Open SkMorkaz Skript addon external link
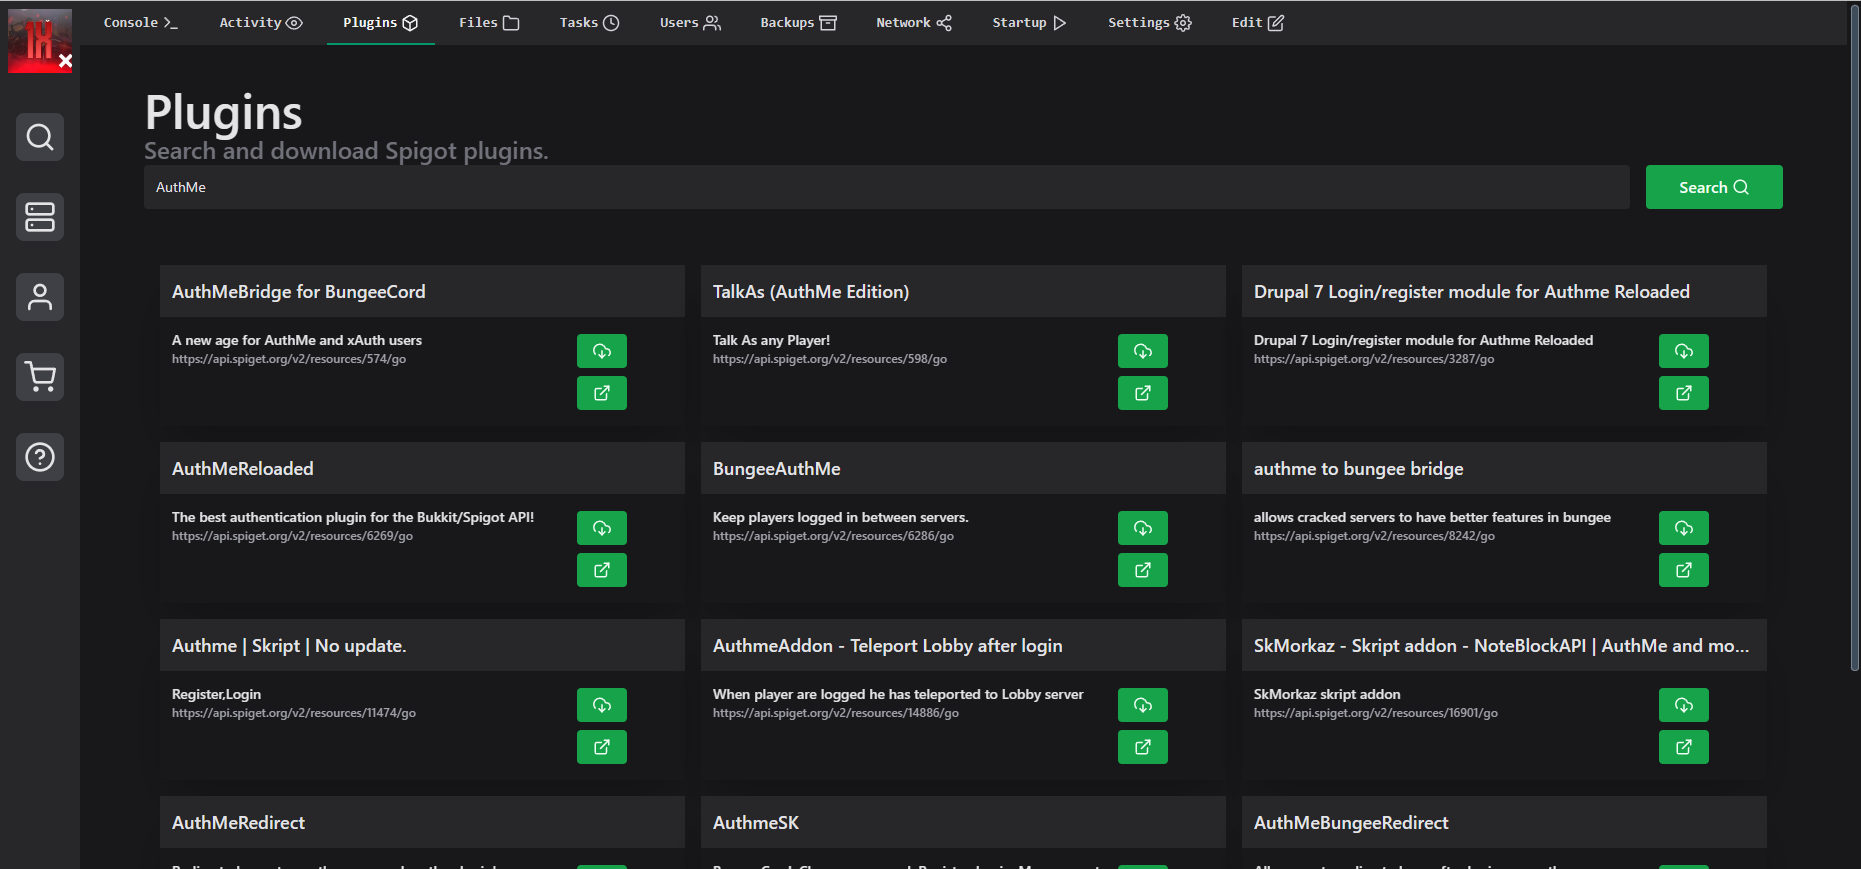This screenshot has height=869, width=1861. (x=1684, y=747)
